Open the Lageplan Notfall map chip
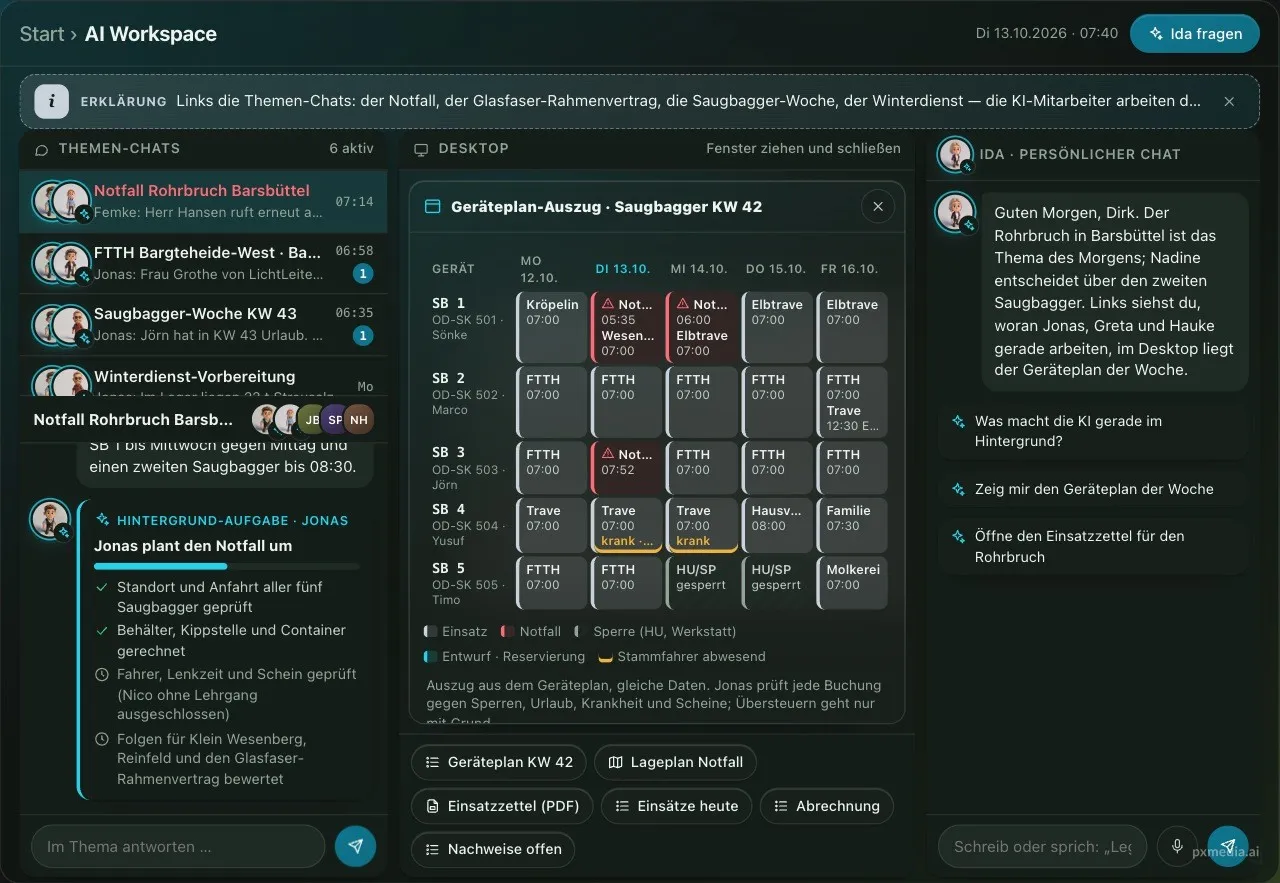1280x883 pixels. point(675,762)
